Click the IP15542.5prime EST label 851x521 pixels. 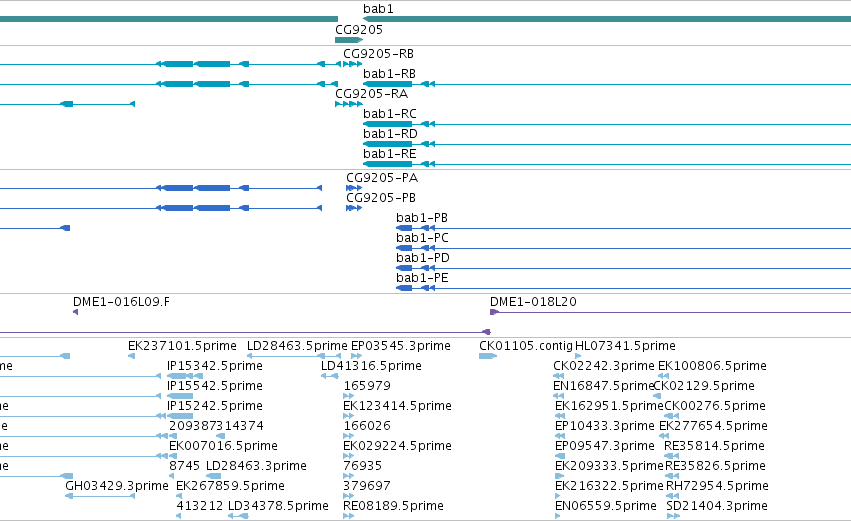click(215, 386)
